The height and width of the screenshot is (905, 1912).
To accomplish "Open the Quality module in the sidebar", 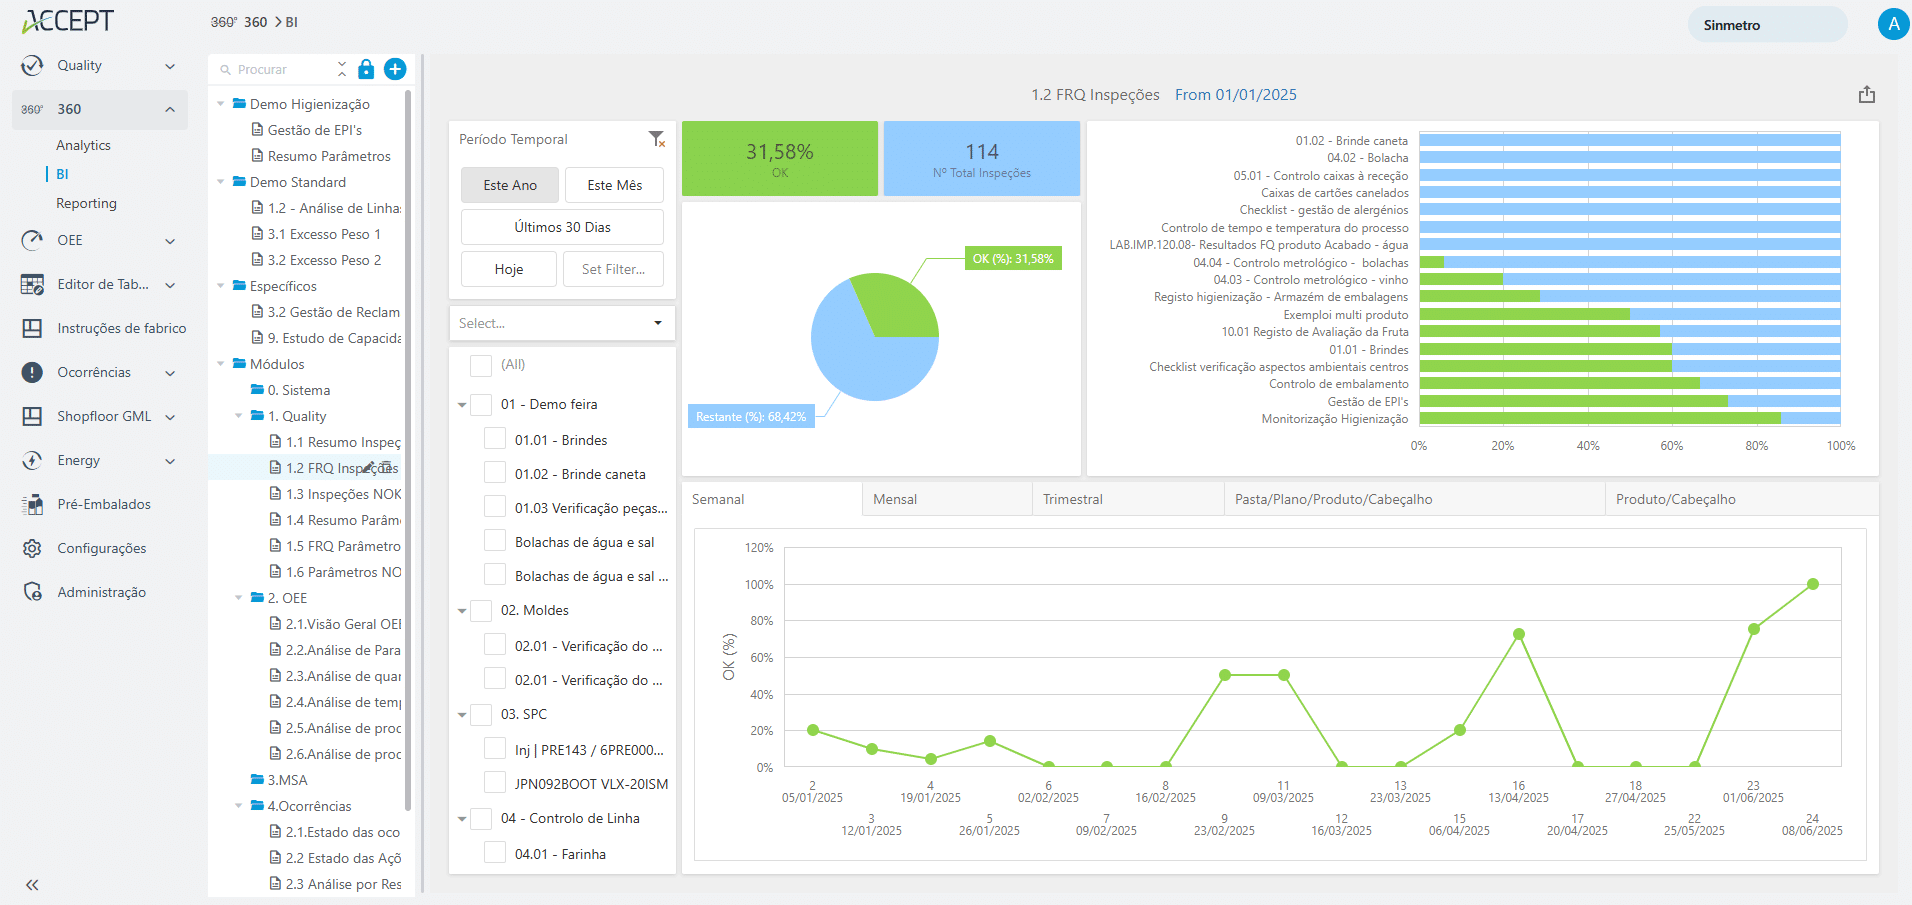I will (x=80, y=65).
